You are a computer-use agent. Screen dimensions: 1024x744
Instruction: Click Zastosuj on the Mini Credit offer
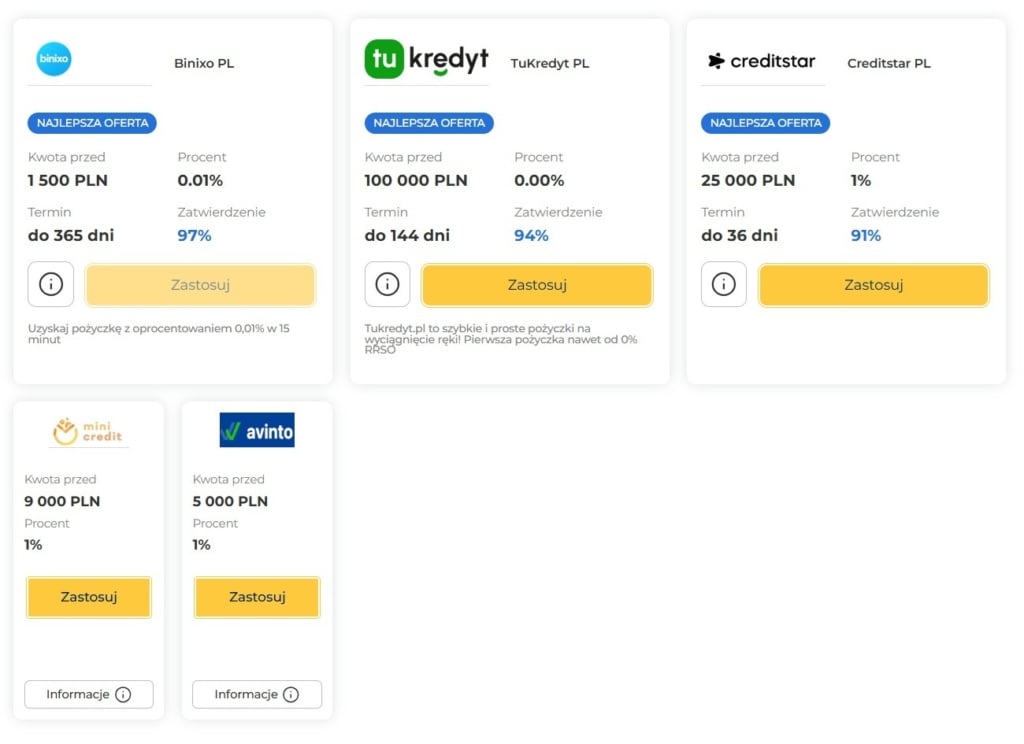tap(88, 597)
